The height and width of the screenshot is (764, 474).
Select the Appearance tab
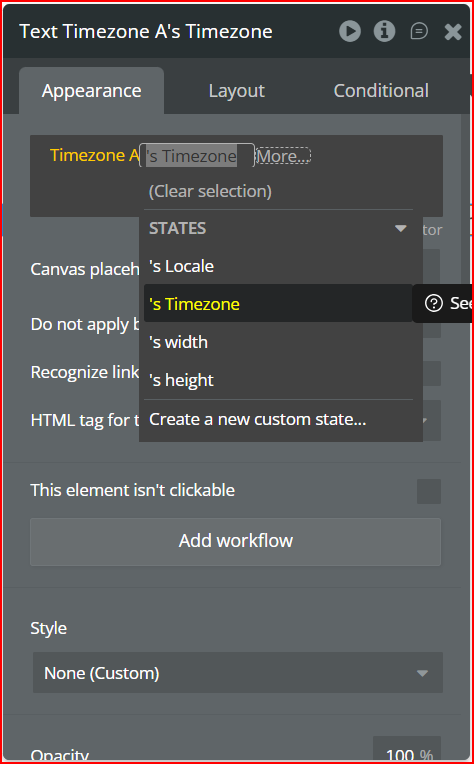(92, 91)
